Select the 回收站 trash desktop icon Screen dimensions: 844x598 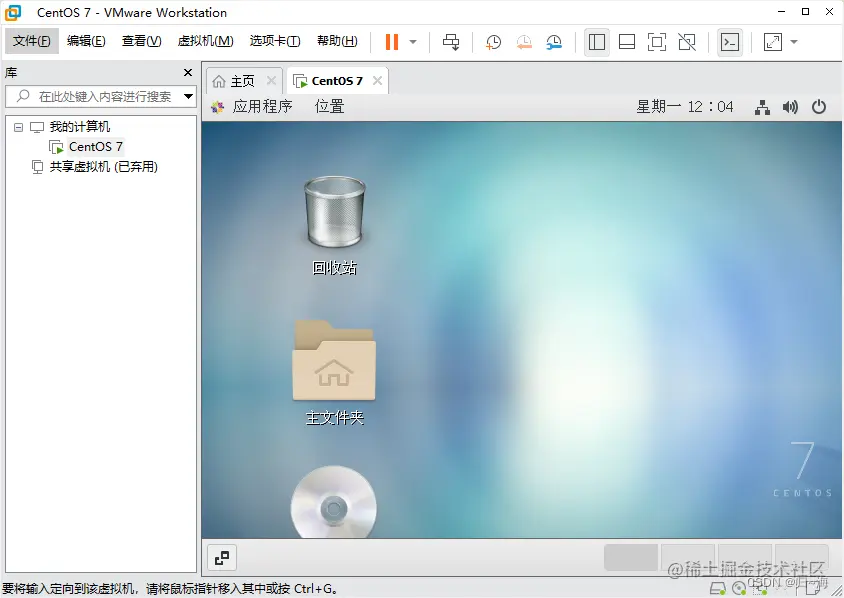pos(335,226)
